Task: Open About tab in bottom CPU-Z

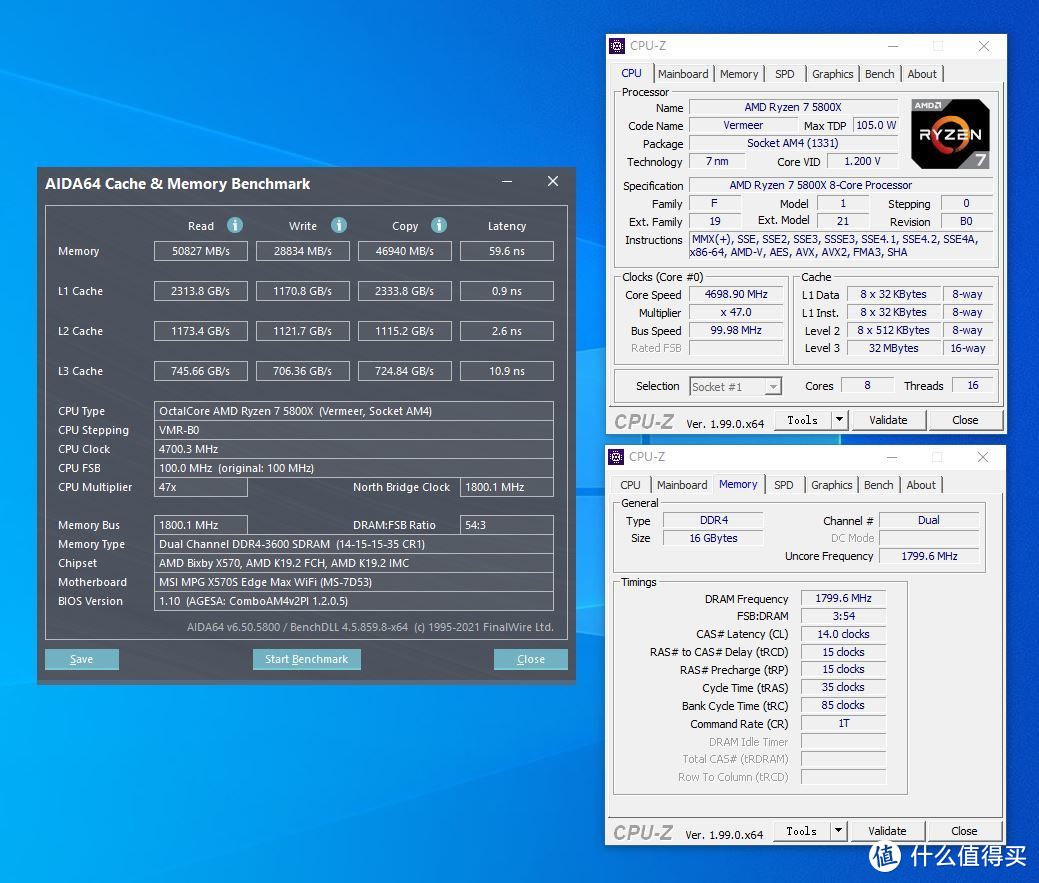Action: 921,484
